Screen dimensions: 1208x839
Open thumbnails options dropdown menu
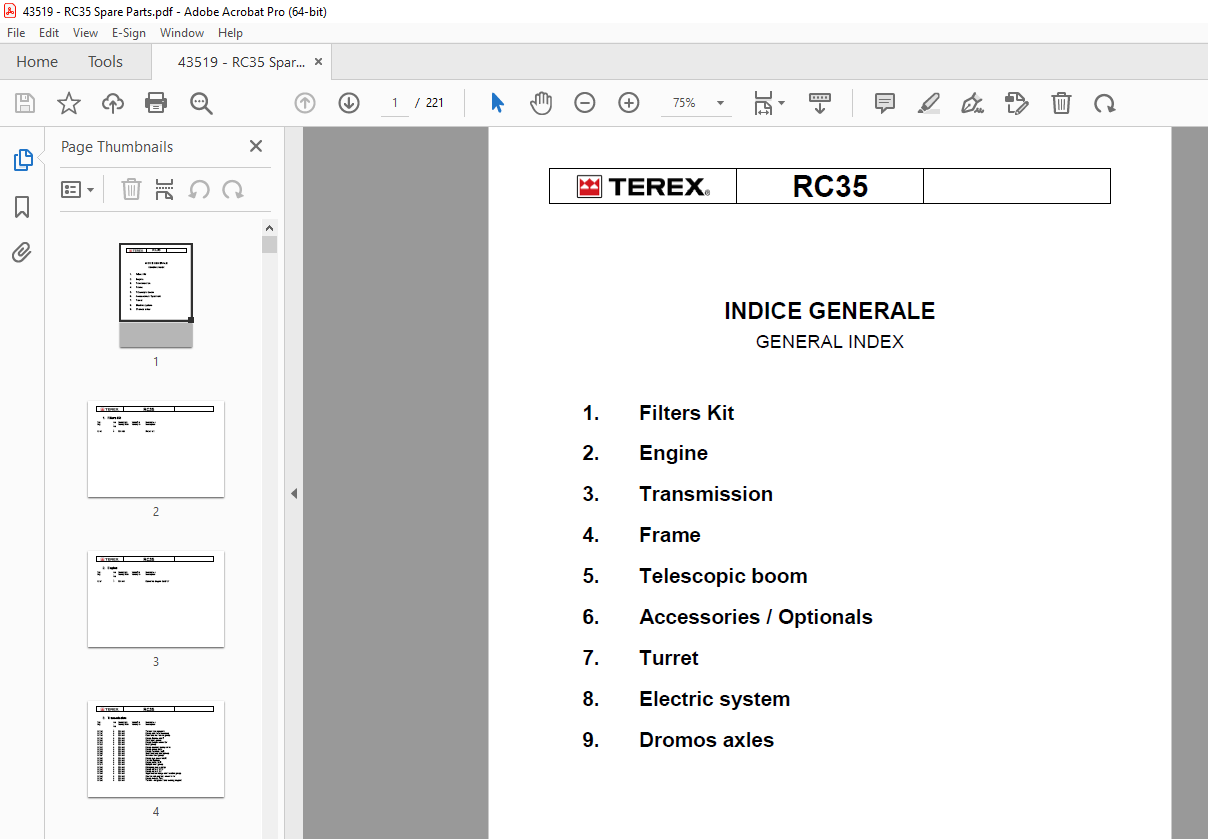[x=78, y=189]
